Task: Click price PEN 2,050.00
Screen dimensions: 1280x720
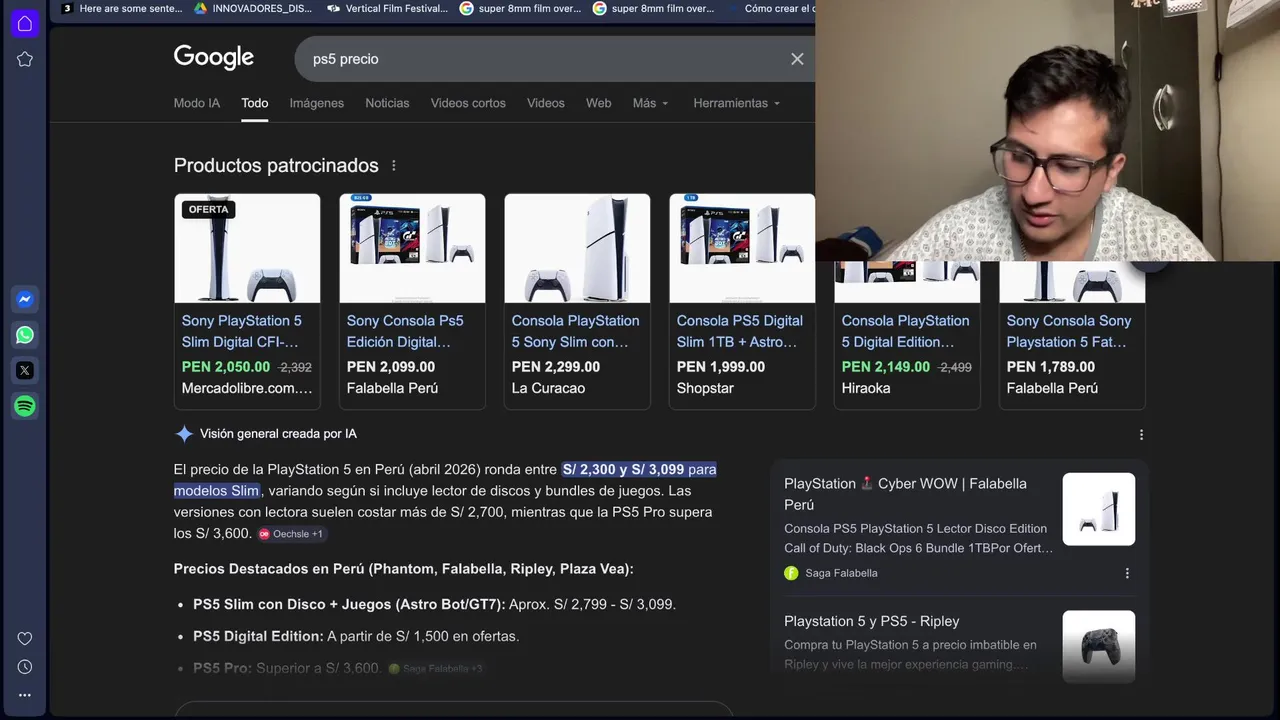Action: (x=226, y=367)
